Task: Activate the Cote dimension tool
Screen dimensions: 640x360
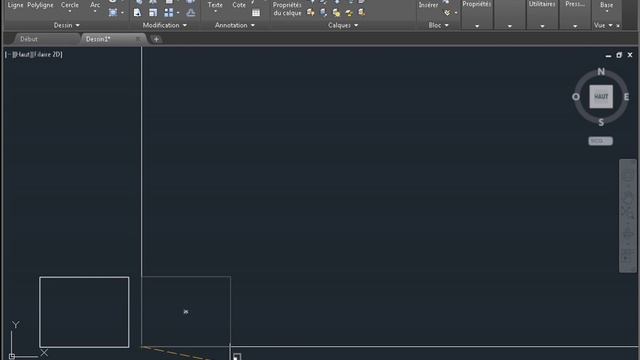Action: click(x=239, y=5)
